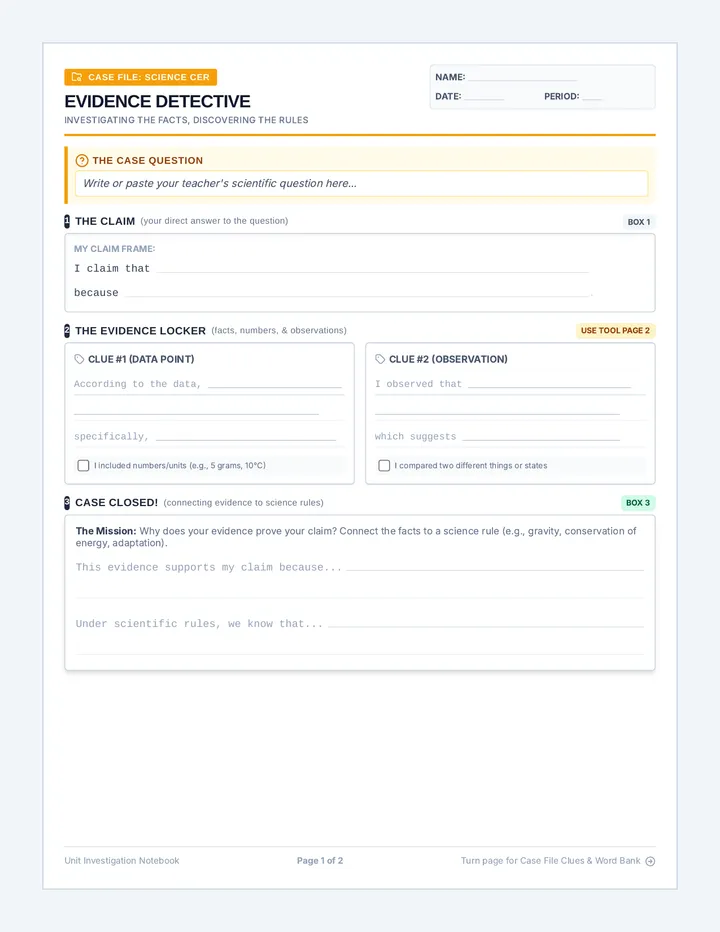This screenshot has height=932, width=720.
Task: Check 'I compared two different things' checkbox
Action: tap(384, 465)
